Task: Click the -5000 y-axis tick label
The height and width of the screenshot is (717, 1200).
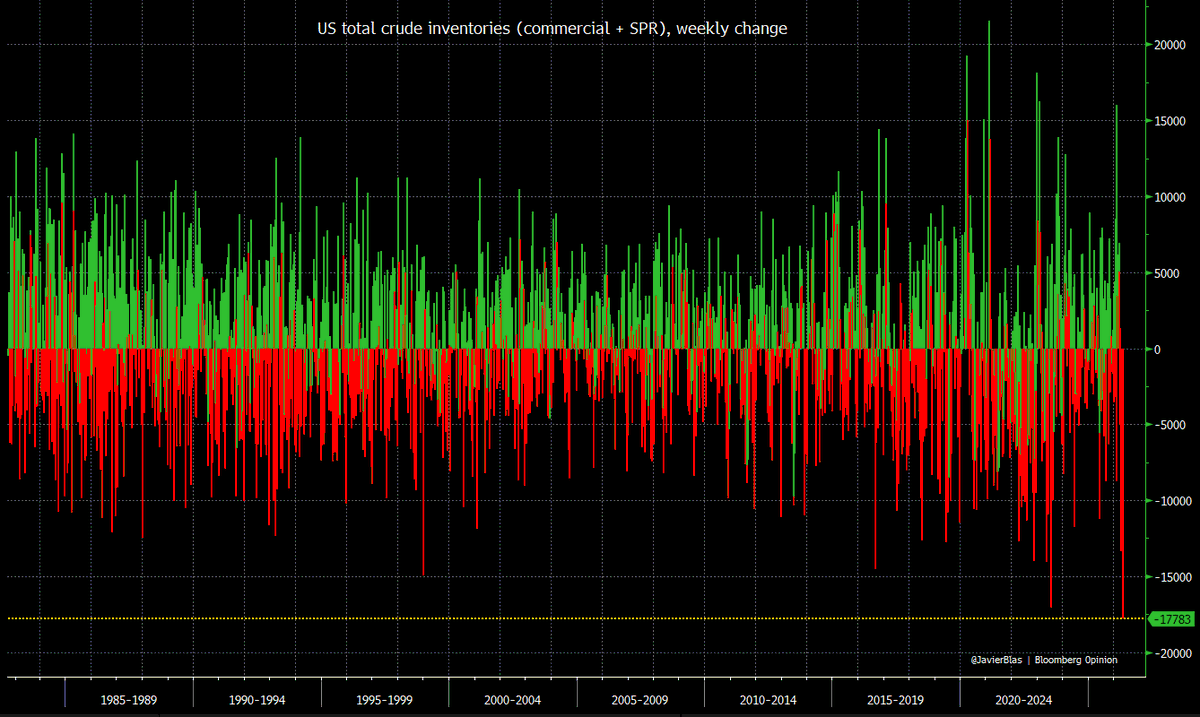Action: [x=1168, y=425]
